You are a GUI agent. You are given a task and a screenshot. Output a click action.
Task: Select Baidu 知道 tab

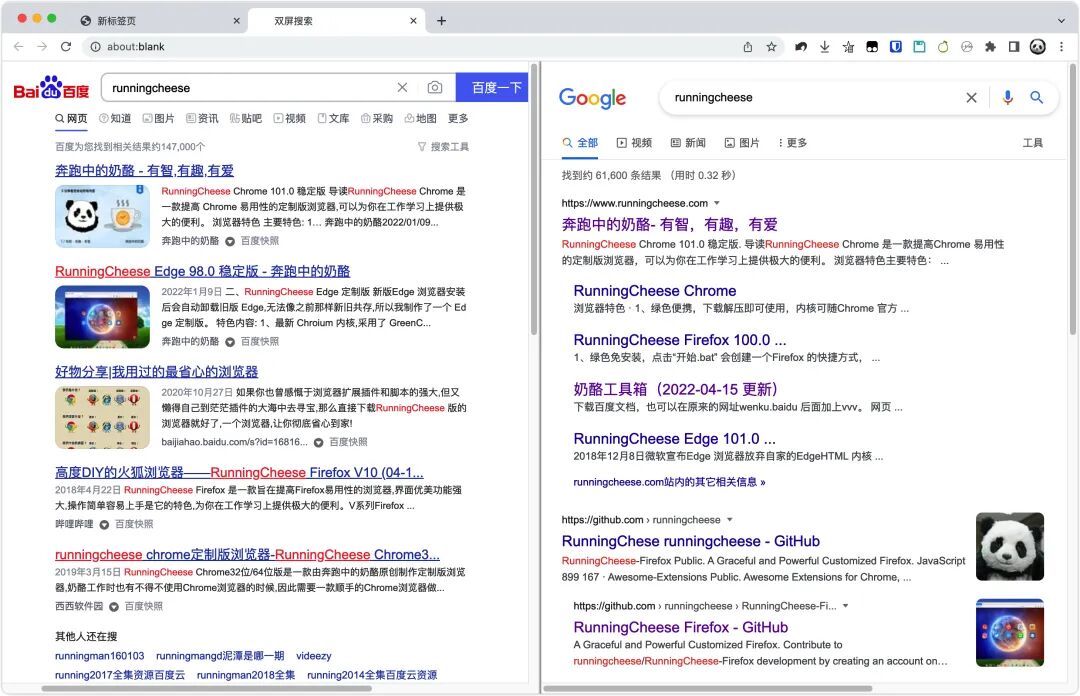(115, 119)
